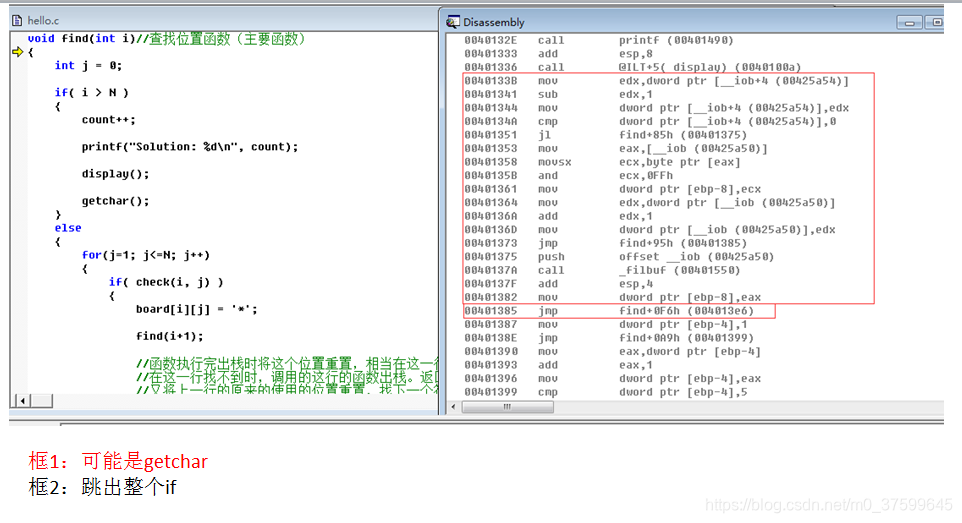Viewport: 962px width, 523px height.
Task: Click address 00401385 jmp find+0F6h row
Action: pos(609,310)
